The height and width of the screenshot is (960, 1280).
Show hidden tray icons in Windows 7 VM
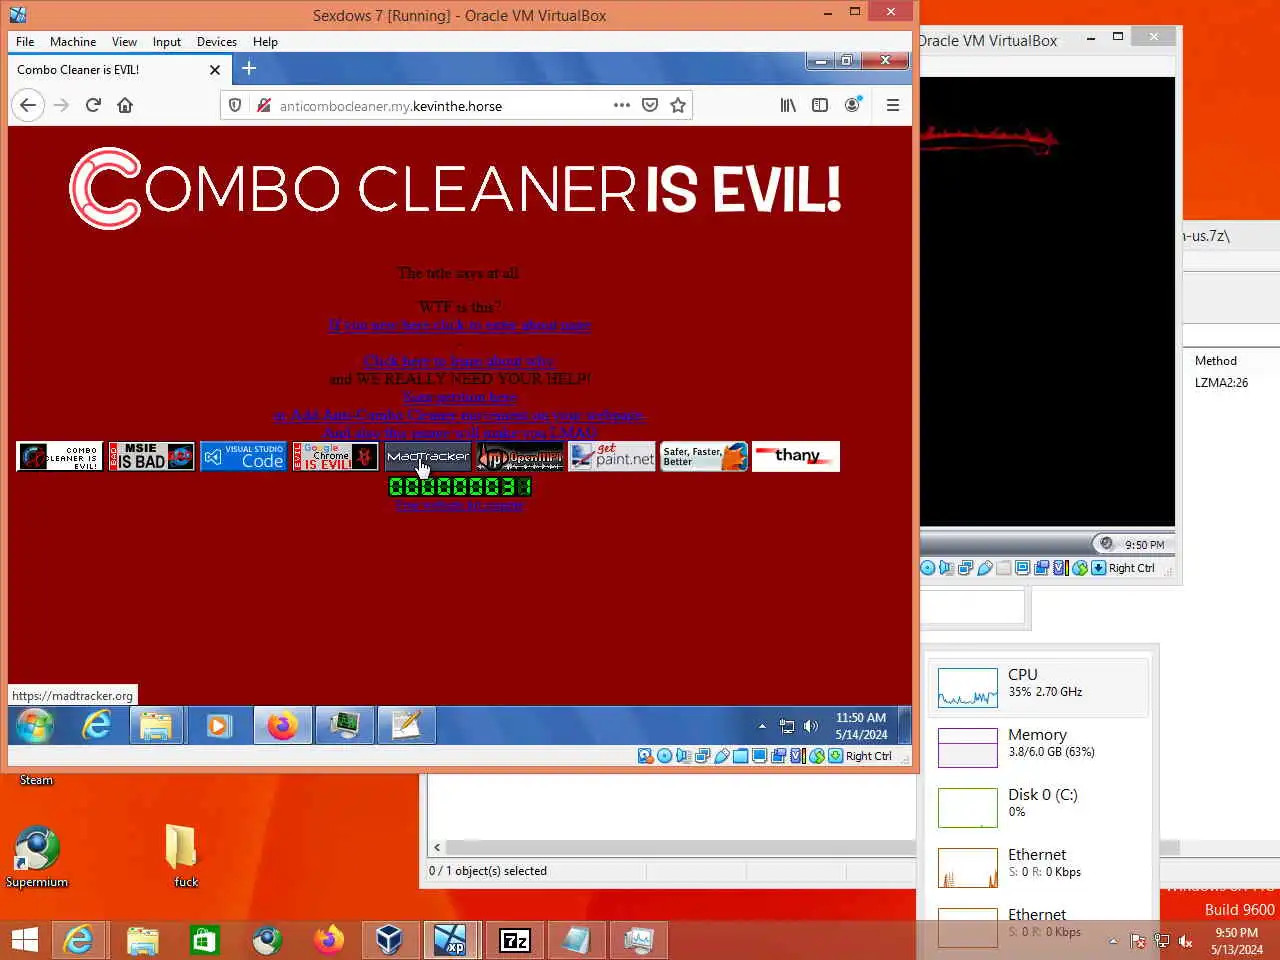coord(762,726)
